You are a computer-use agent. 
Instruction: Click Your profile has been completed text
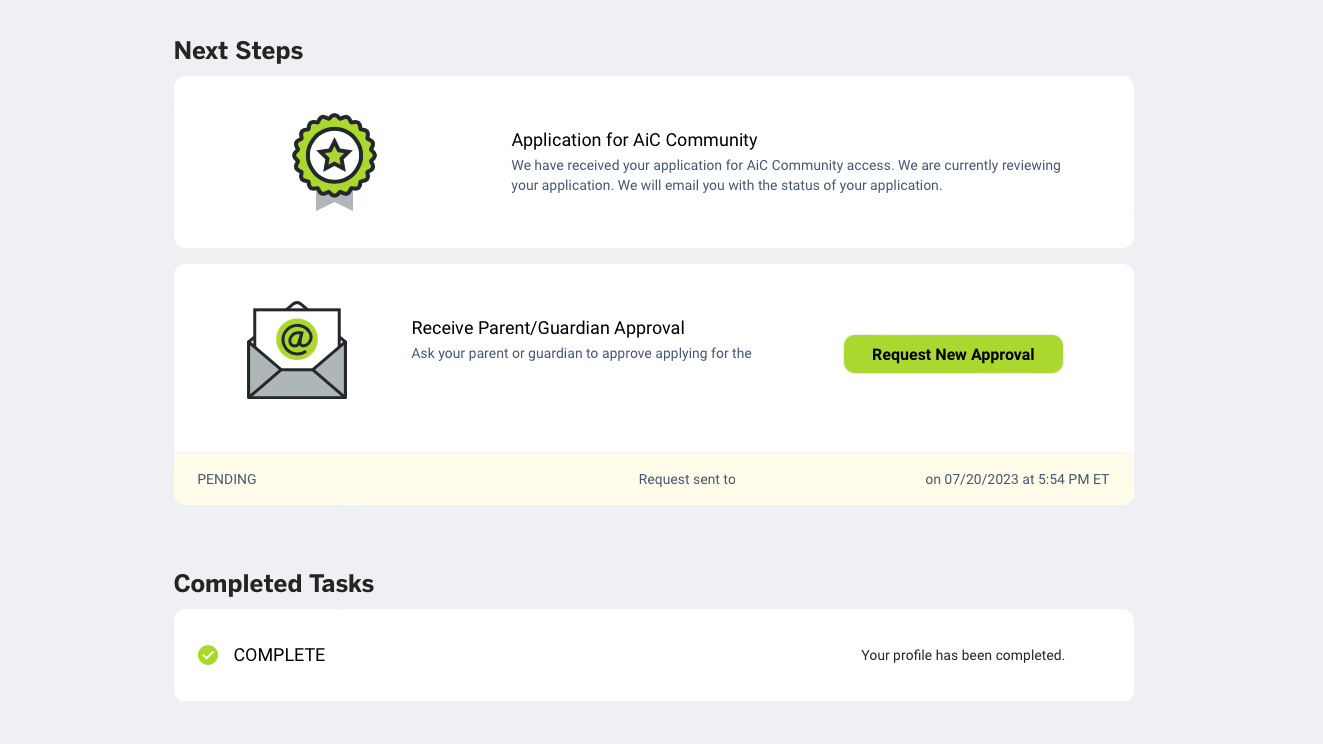coord(963,656)
